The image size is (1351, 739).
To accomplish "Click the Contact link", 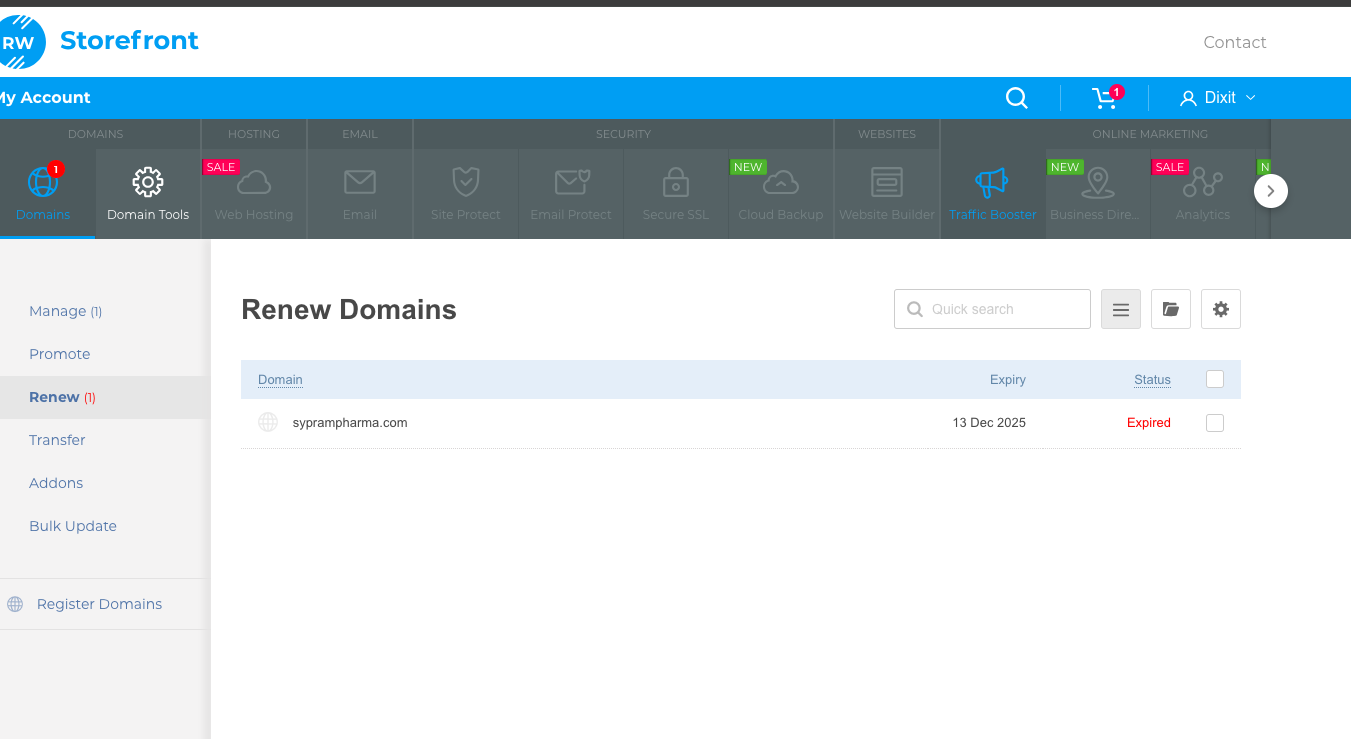I will coord(1235,42).
